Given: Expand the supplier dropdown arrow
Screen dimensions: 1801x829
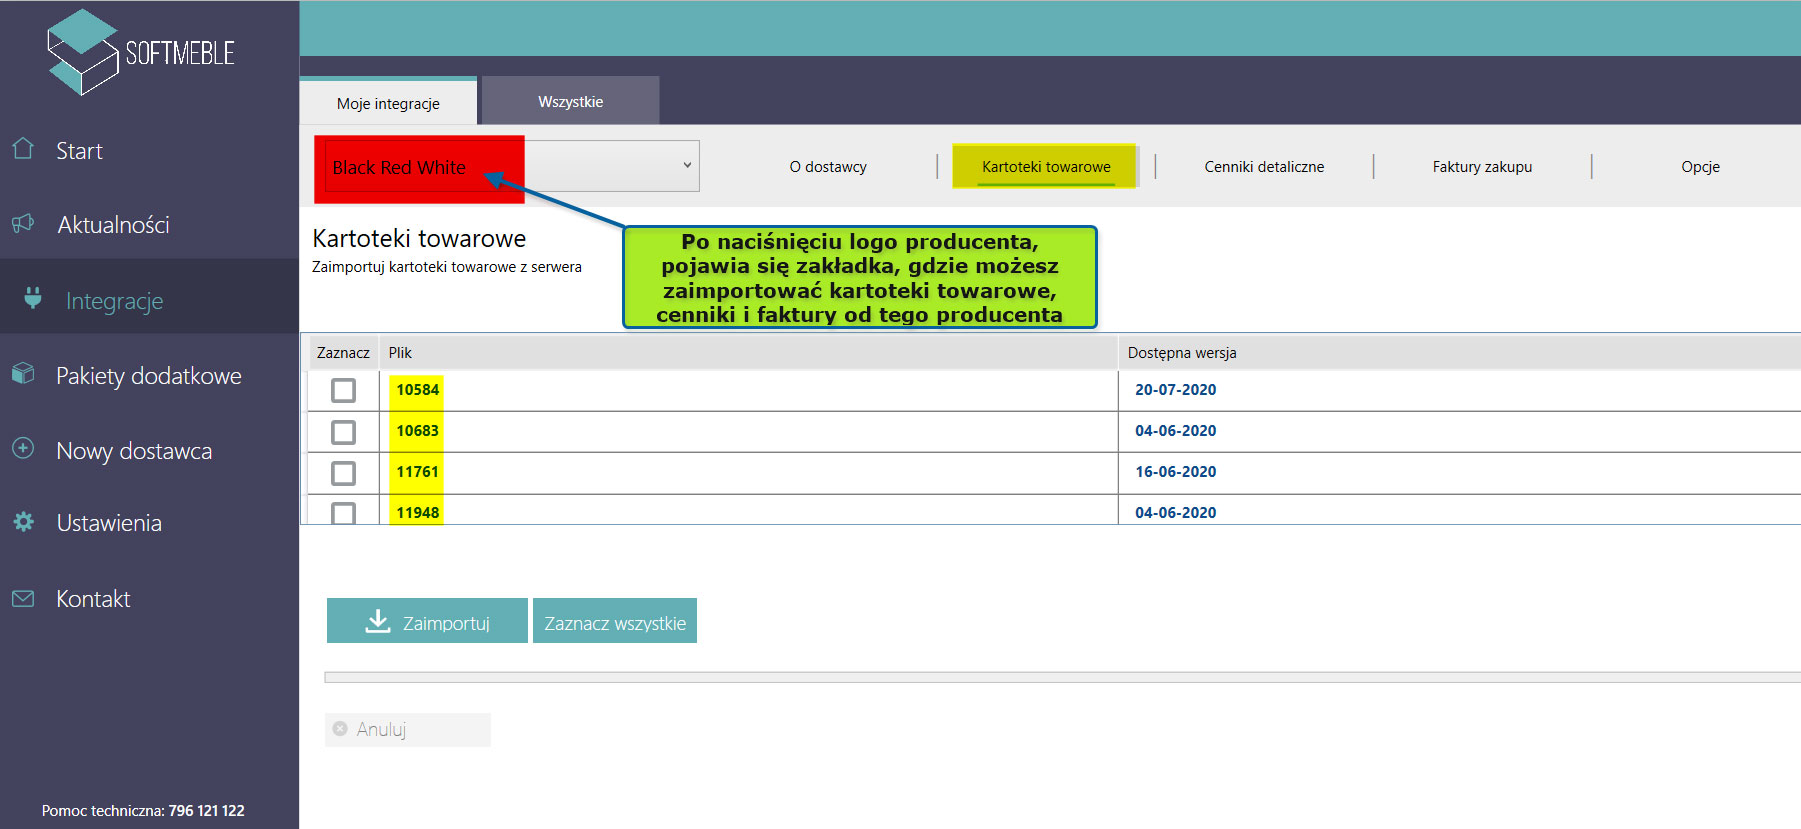Looking at the screenshot, I should pos(687,165).
